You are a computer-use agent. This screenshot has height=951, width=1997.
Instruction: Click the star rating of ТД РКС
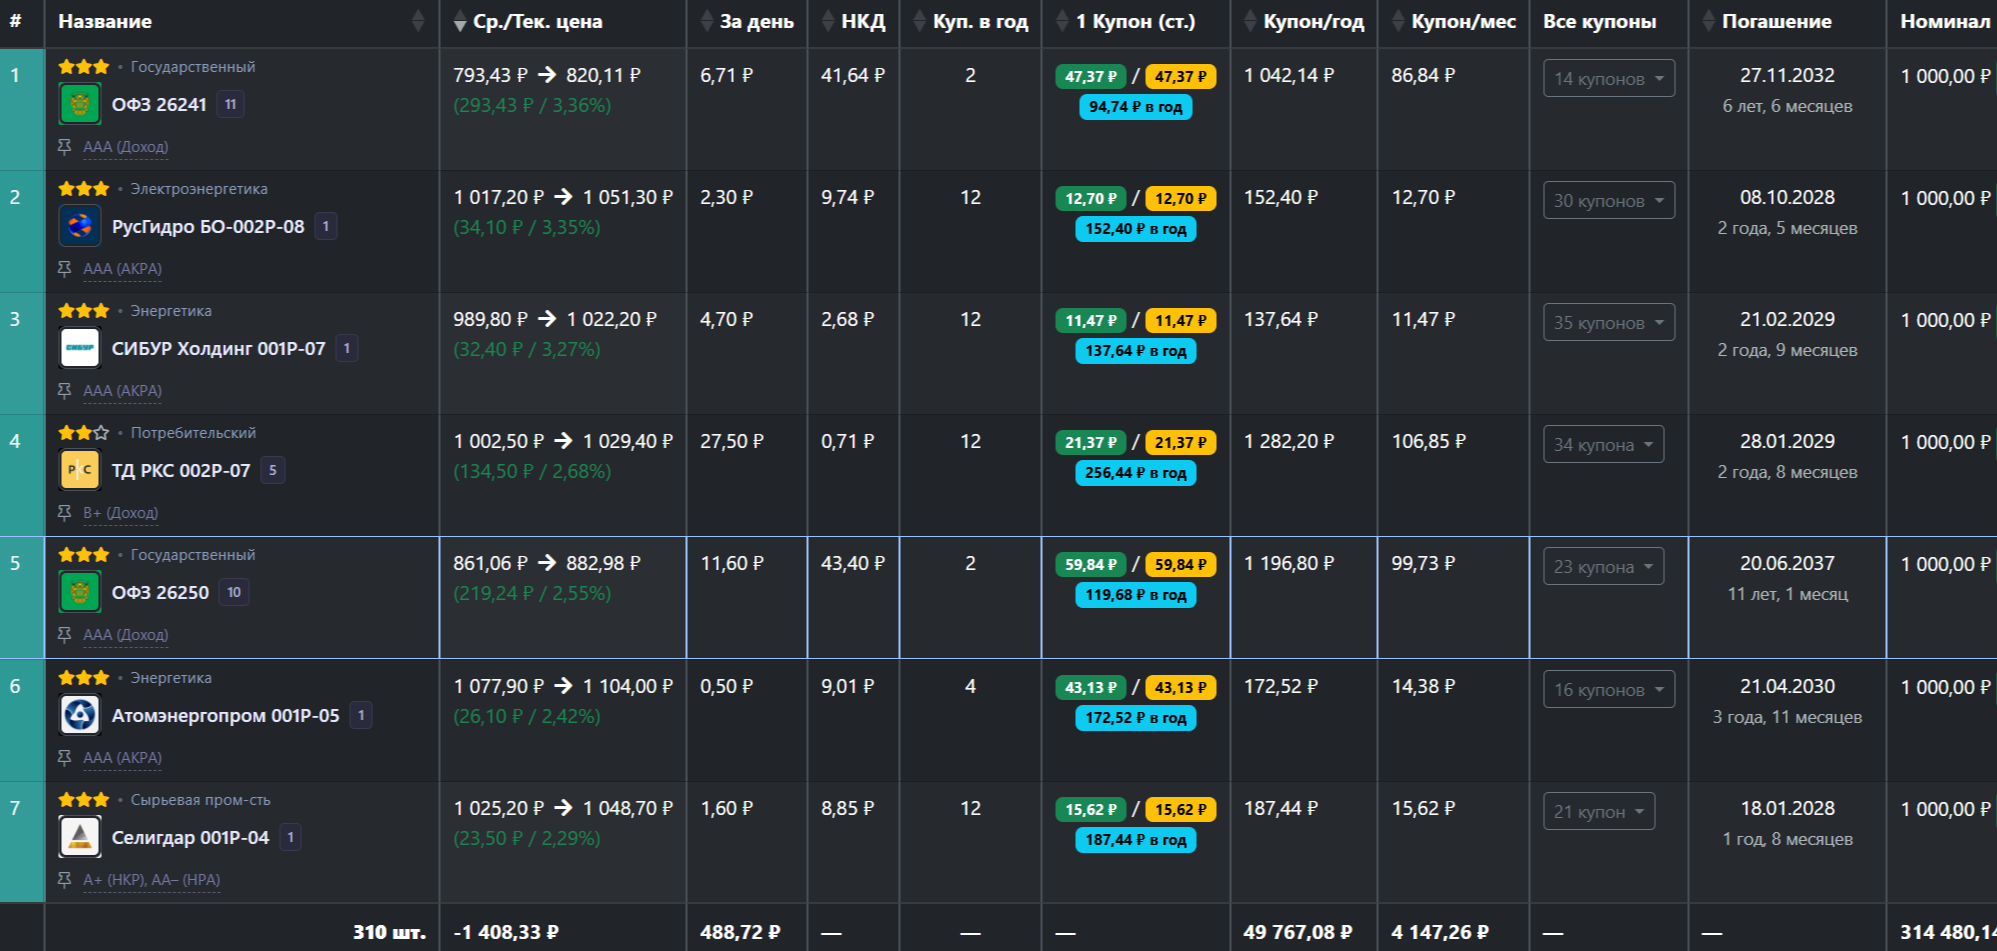(x=84, y=433)
